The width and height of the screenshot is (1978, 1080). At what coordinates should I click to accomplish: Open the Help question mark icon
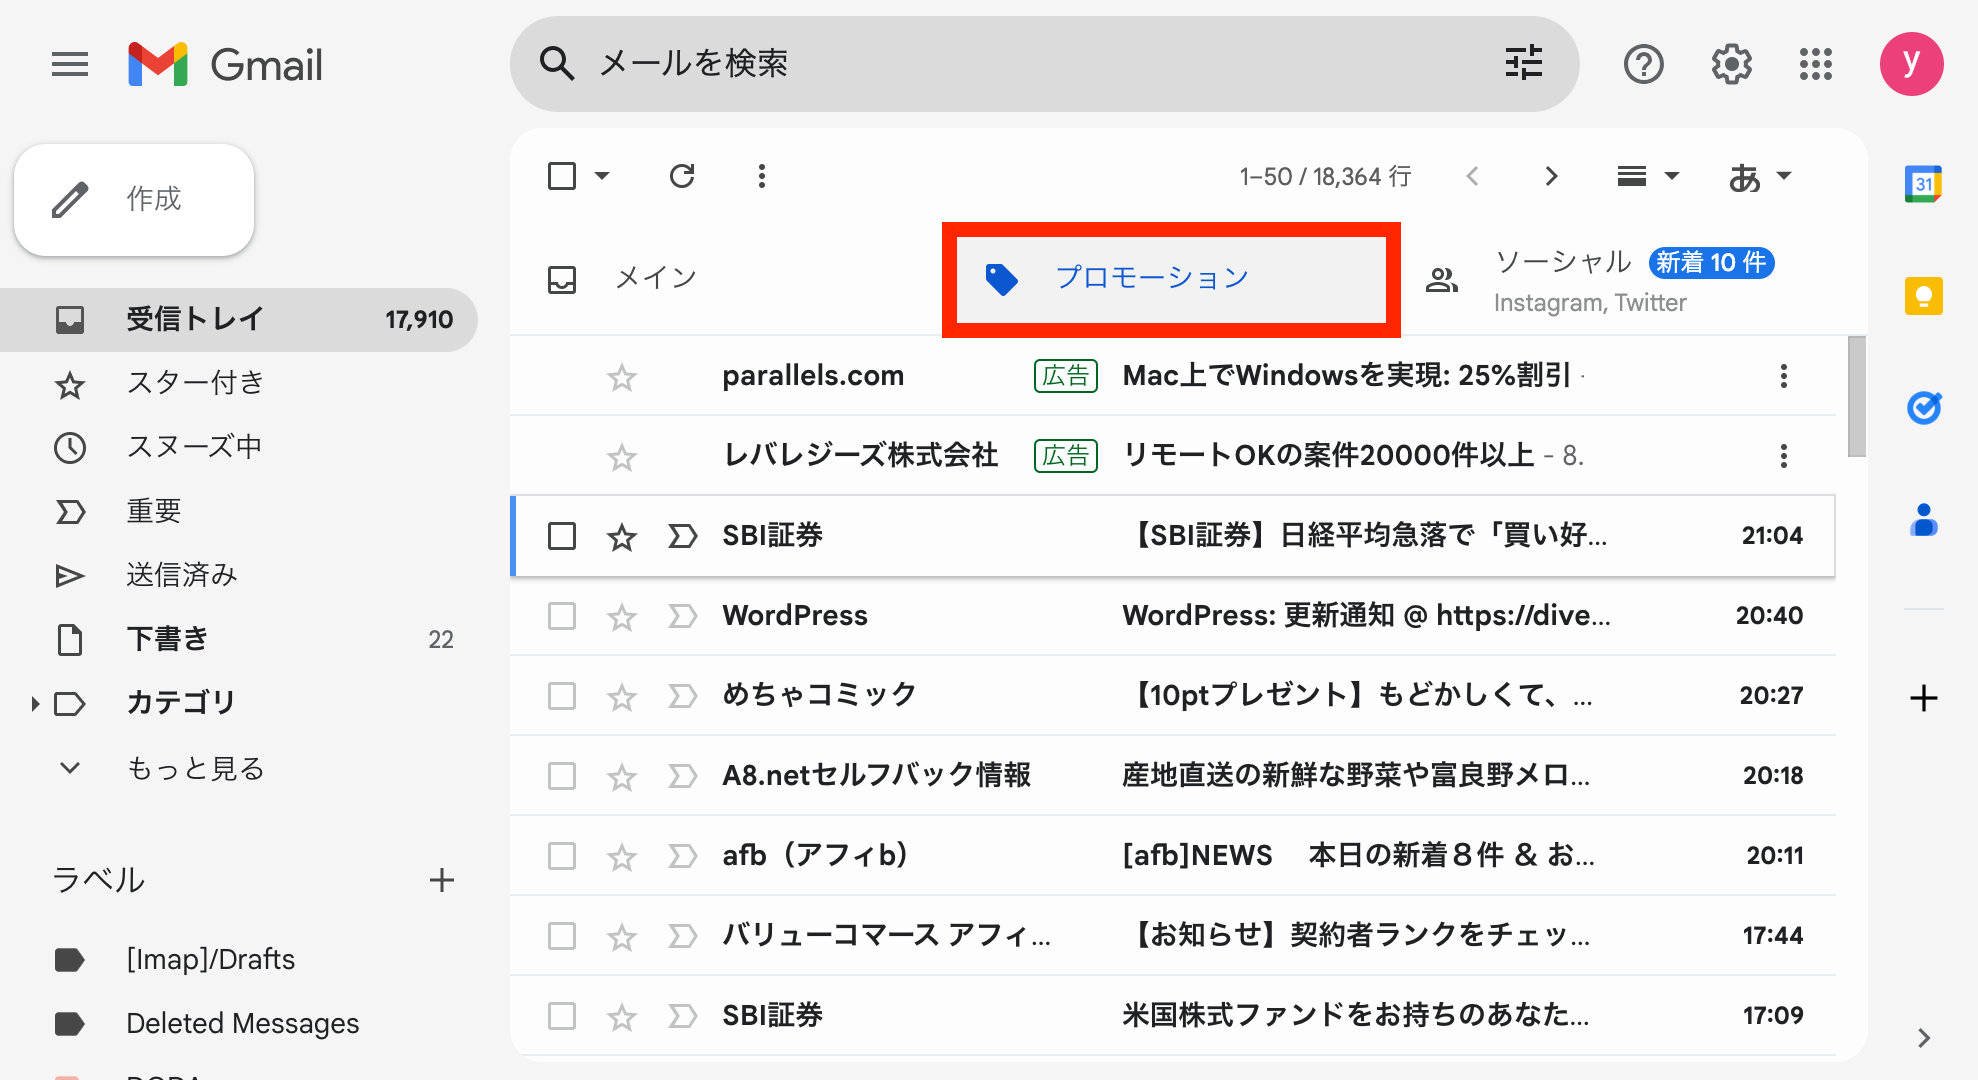click(x=1643, y=65)
